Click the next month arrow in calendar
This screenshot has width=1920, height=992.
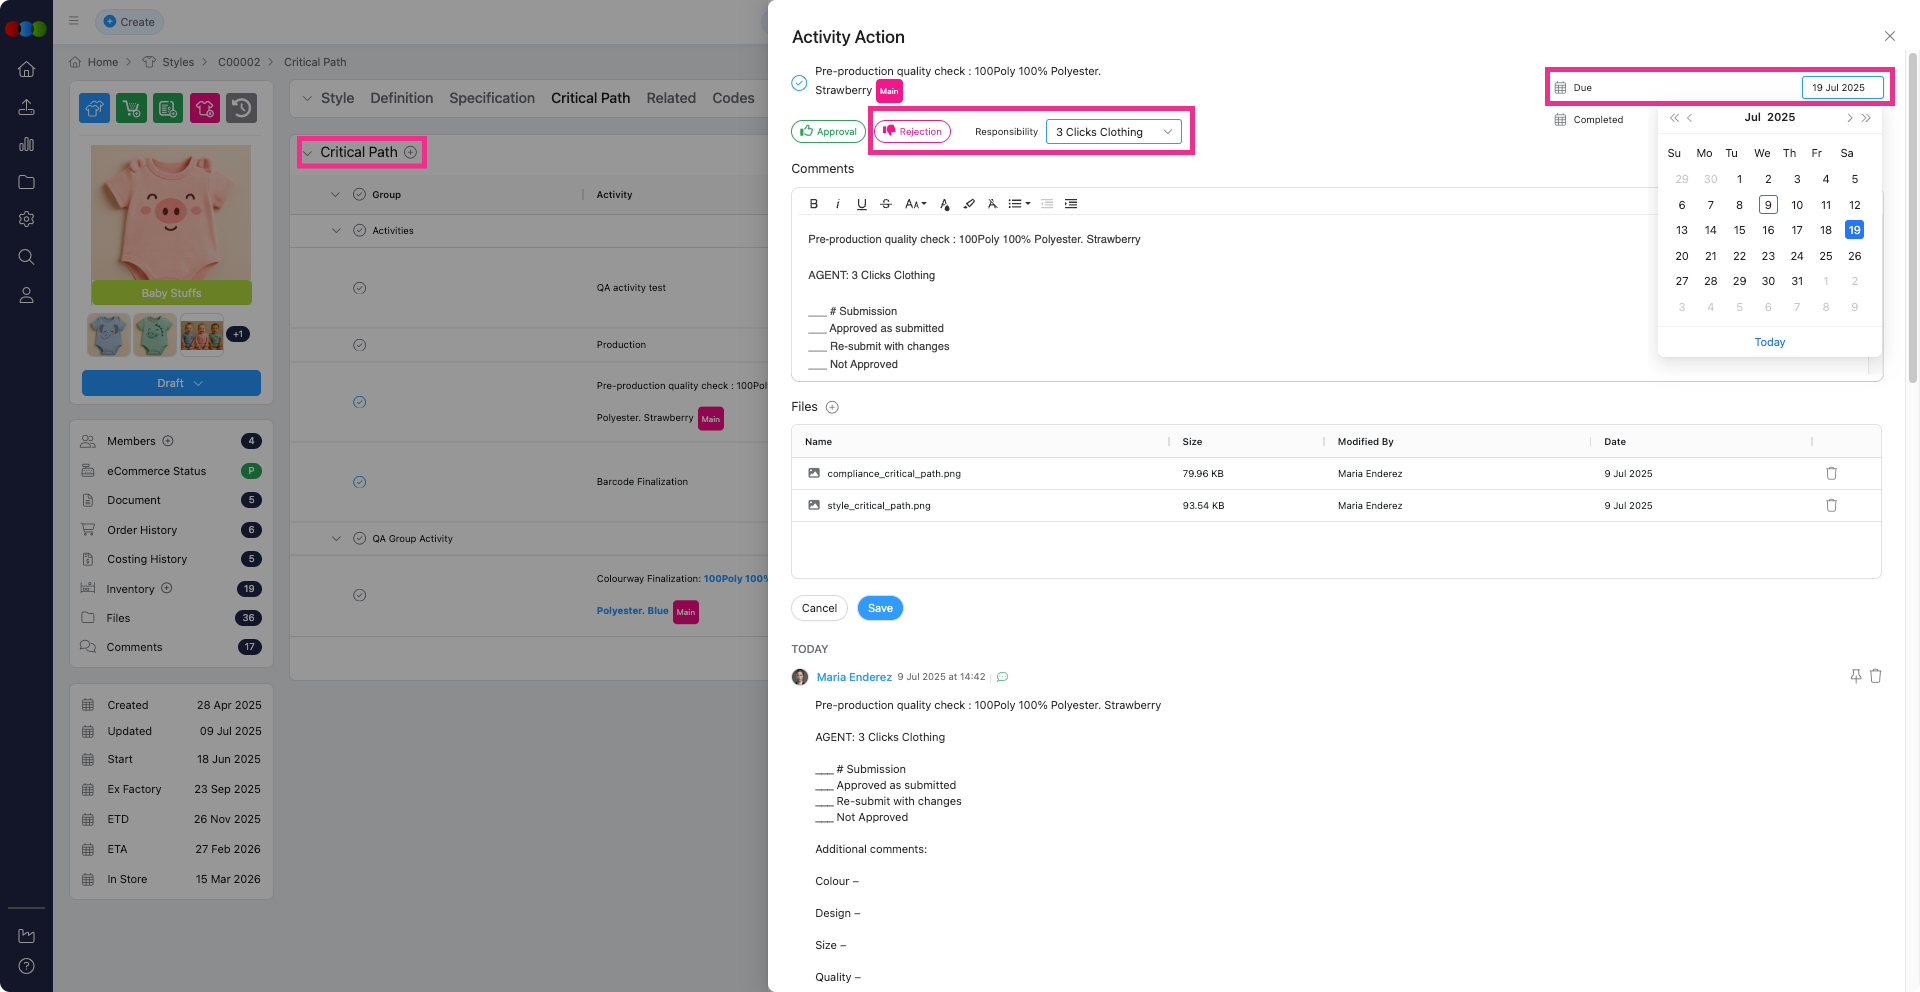point(1849,118)
